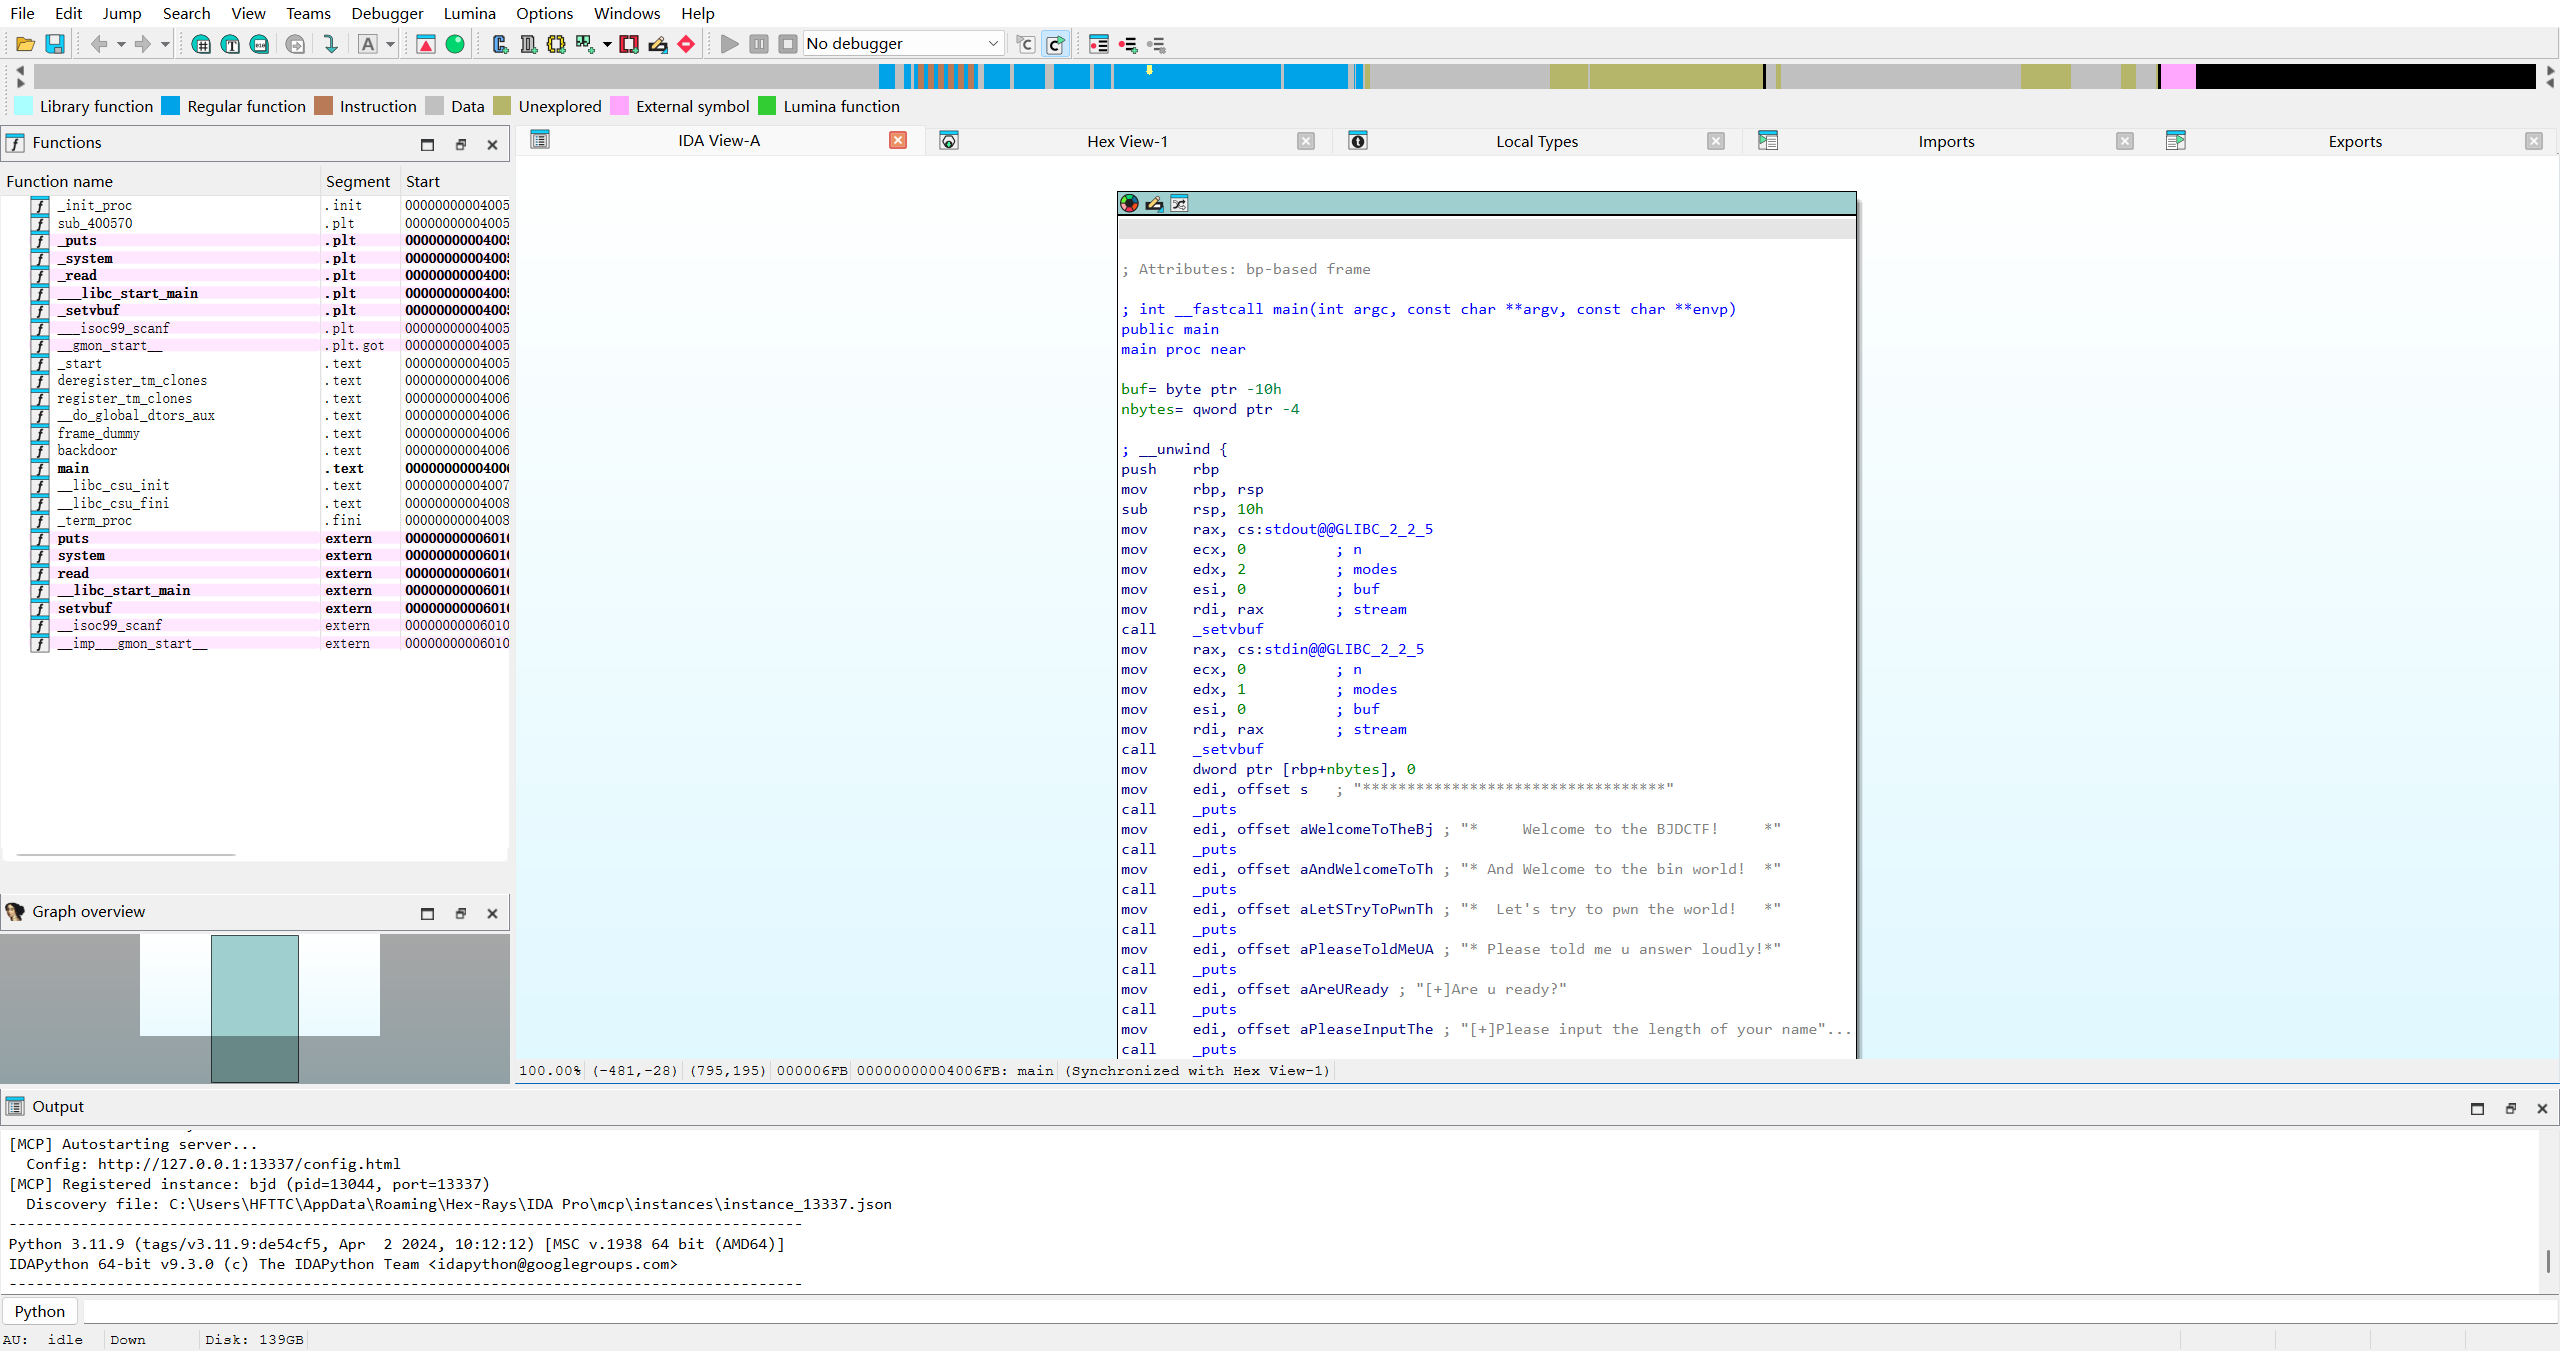This screenshot has height=1351, width=2560.
Task: Switch to the Exports tab
Action: click(x=2355, y=141)
